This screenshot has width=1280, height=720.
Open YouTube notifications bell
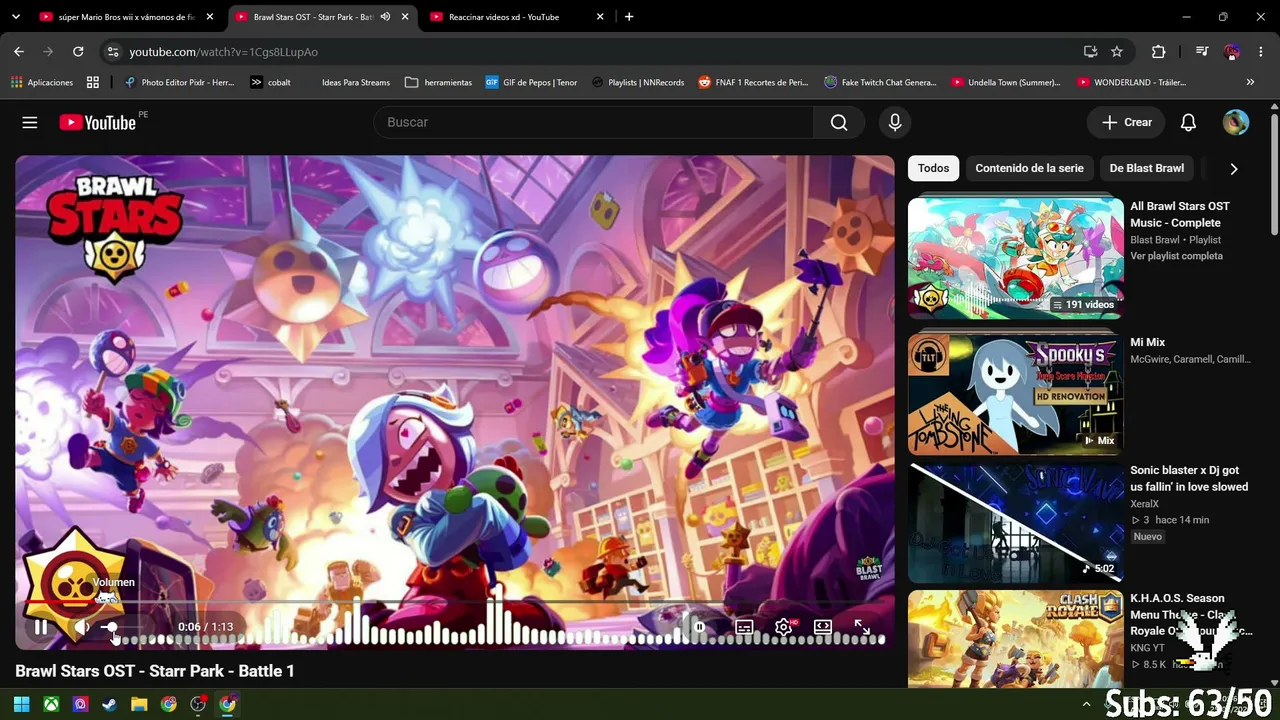tap(1188, 122)
